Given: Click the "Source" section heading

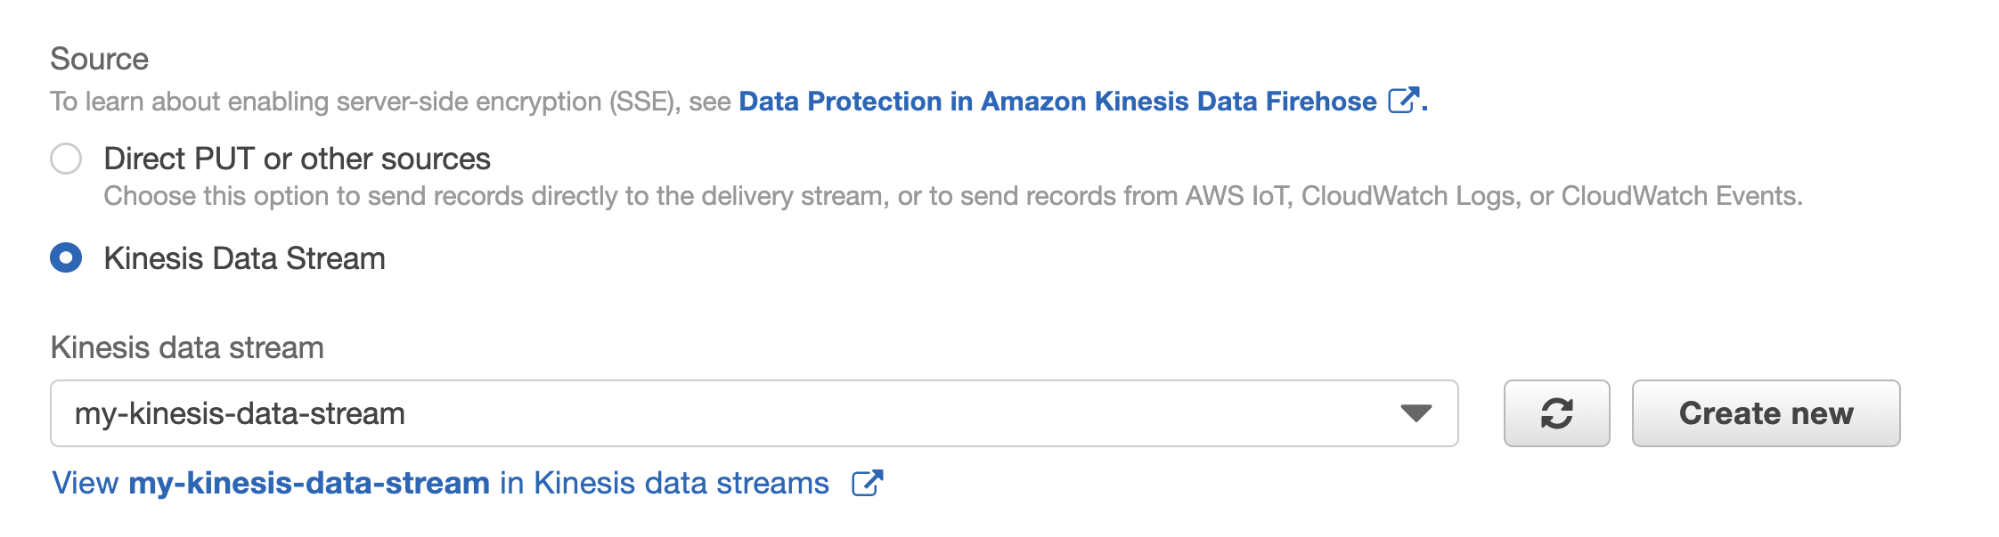Looking at the screenshot, I should click(99, 59).
